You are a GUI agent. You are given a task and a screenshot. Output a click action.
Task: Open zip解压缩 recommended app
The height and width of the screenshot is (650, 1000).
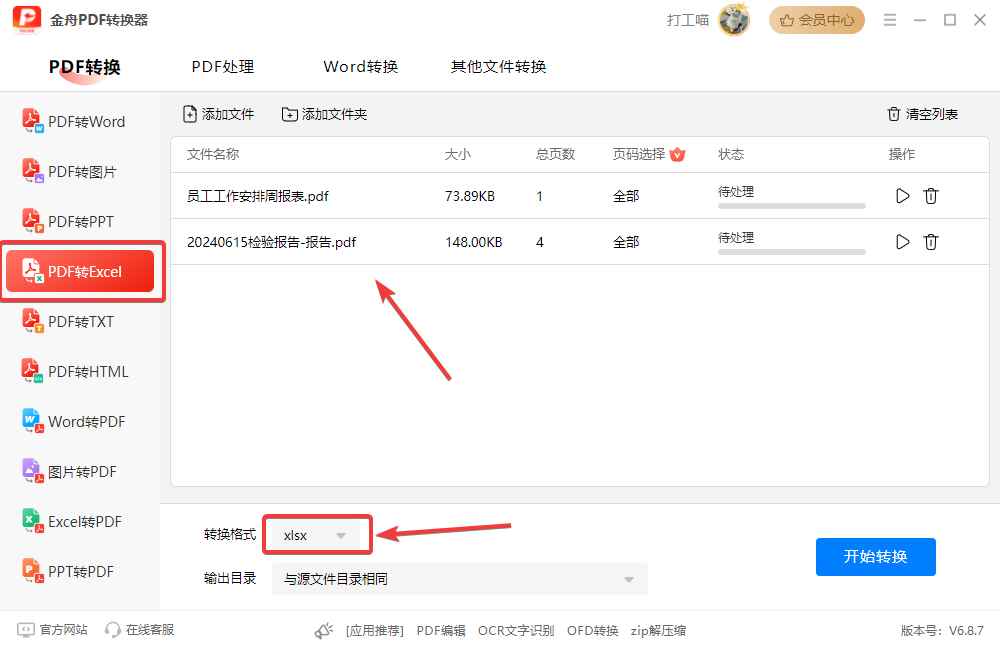[x=658, y=631]
